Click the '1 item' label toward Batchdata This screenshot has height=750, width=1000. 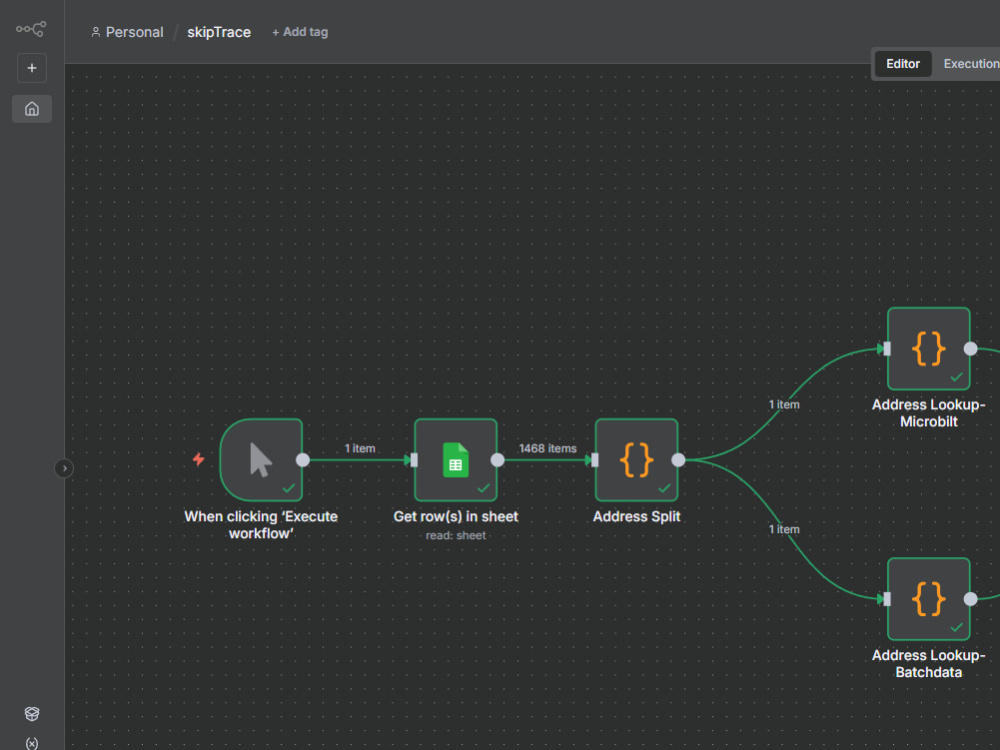point(784,529)
